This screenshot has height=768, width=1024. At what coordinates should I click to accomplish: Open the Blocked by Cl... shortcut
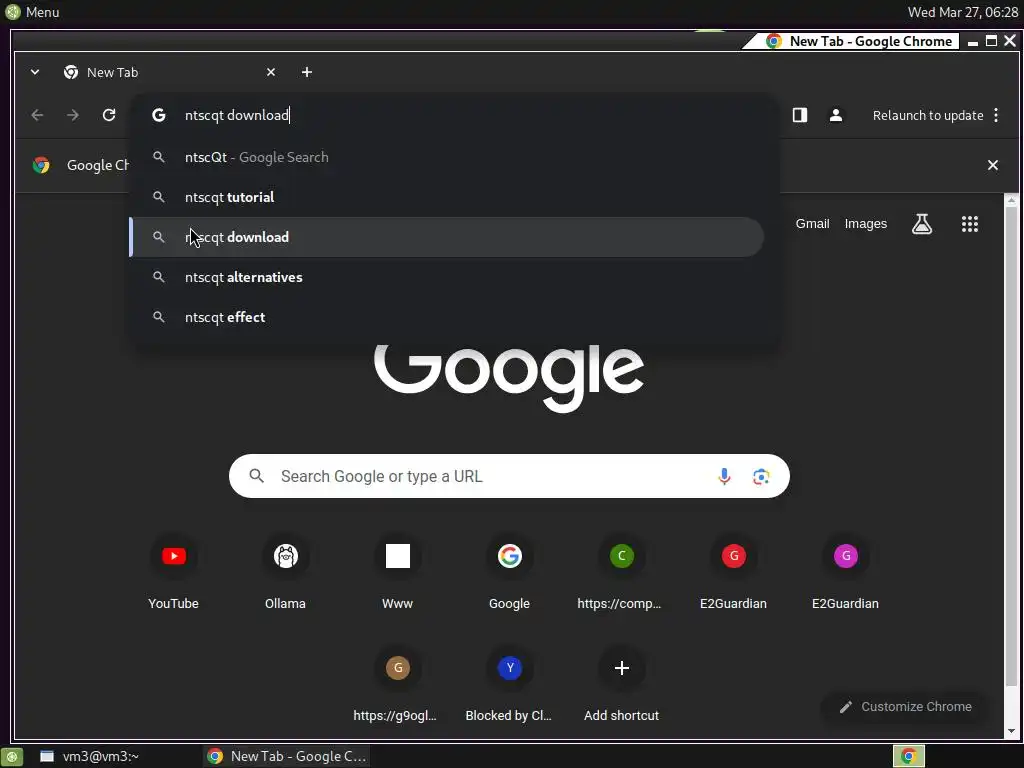point(509,685)
